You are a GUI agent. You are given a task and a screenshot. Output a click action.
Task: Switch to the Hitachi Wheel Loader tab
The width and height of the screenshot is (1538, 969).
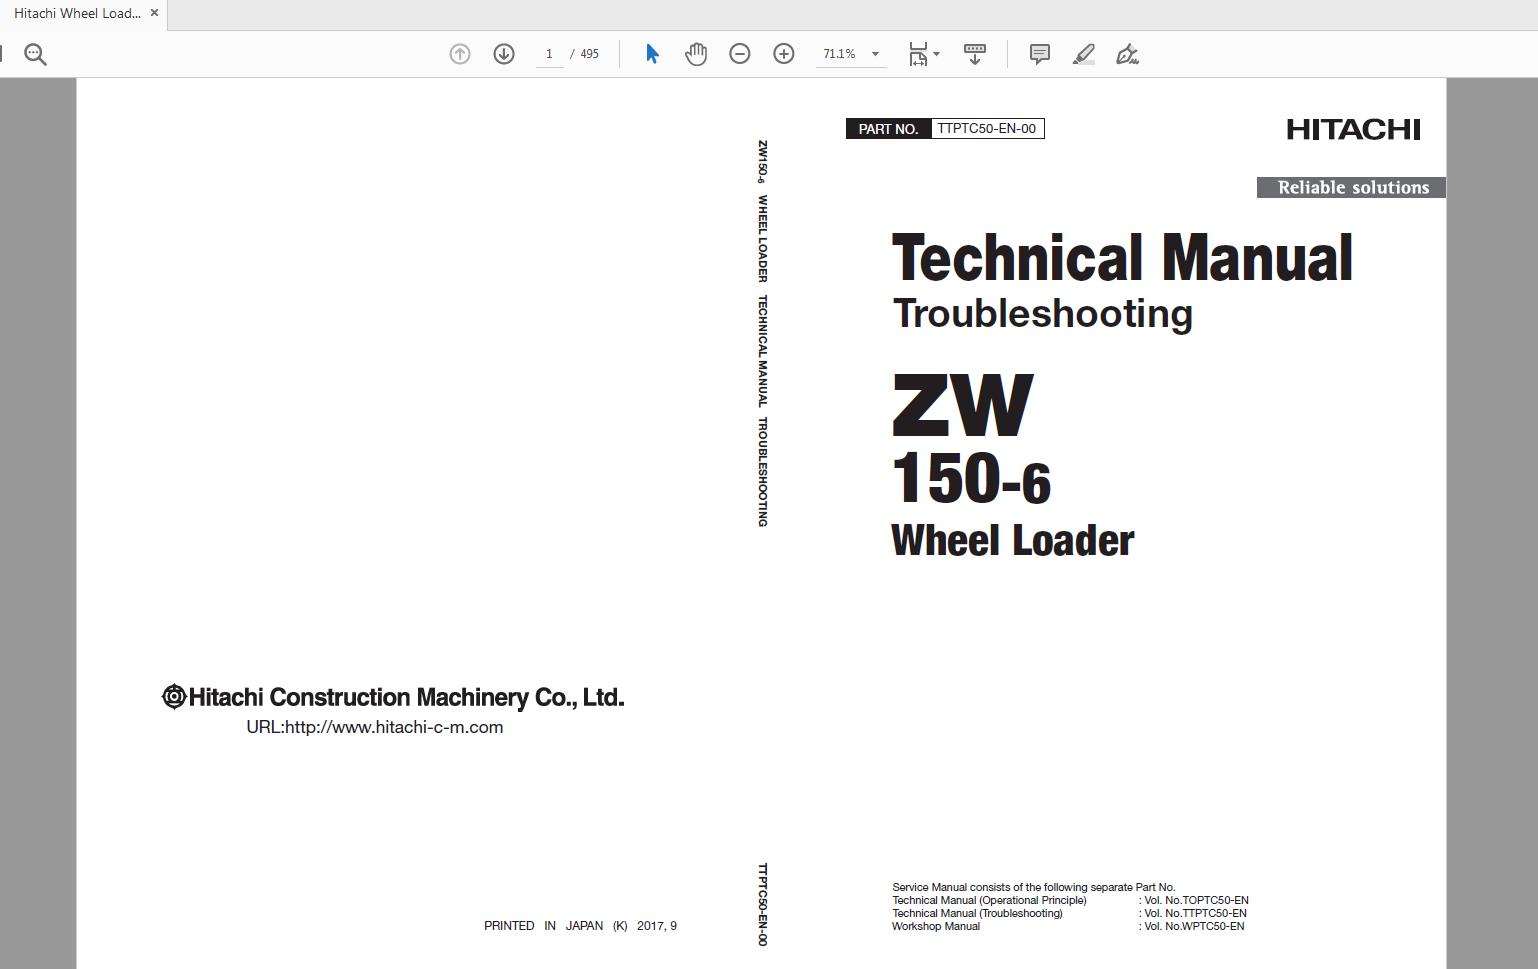75,13
